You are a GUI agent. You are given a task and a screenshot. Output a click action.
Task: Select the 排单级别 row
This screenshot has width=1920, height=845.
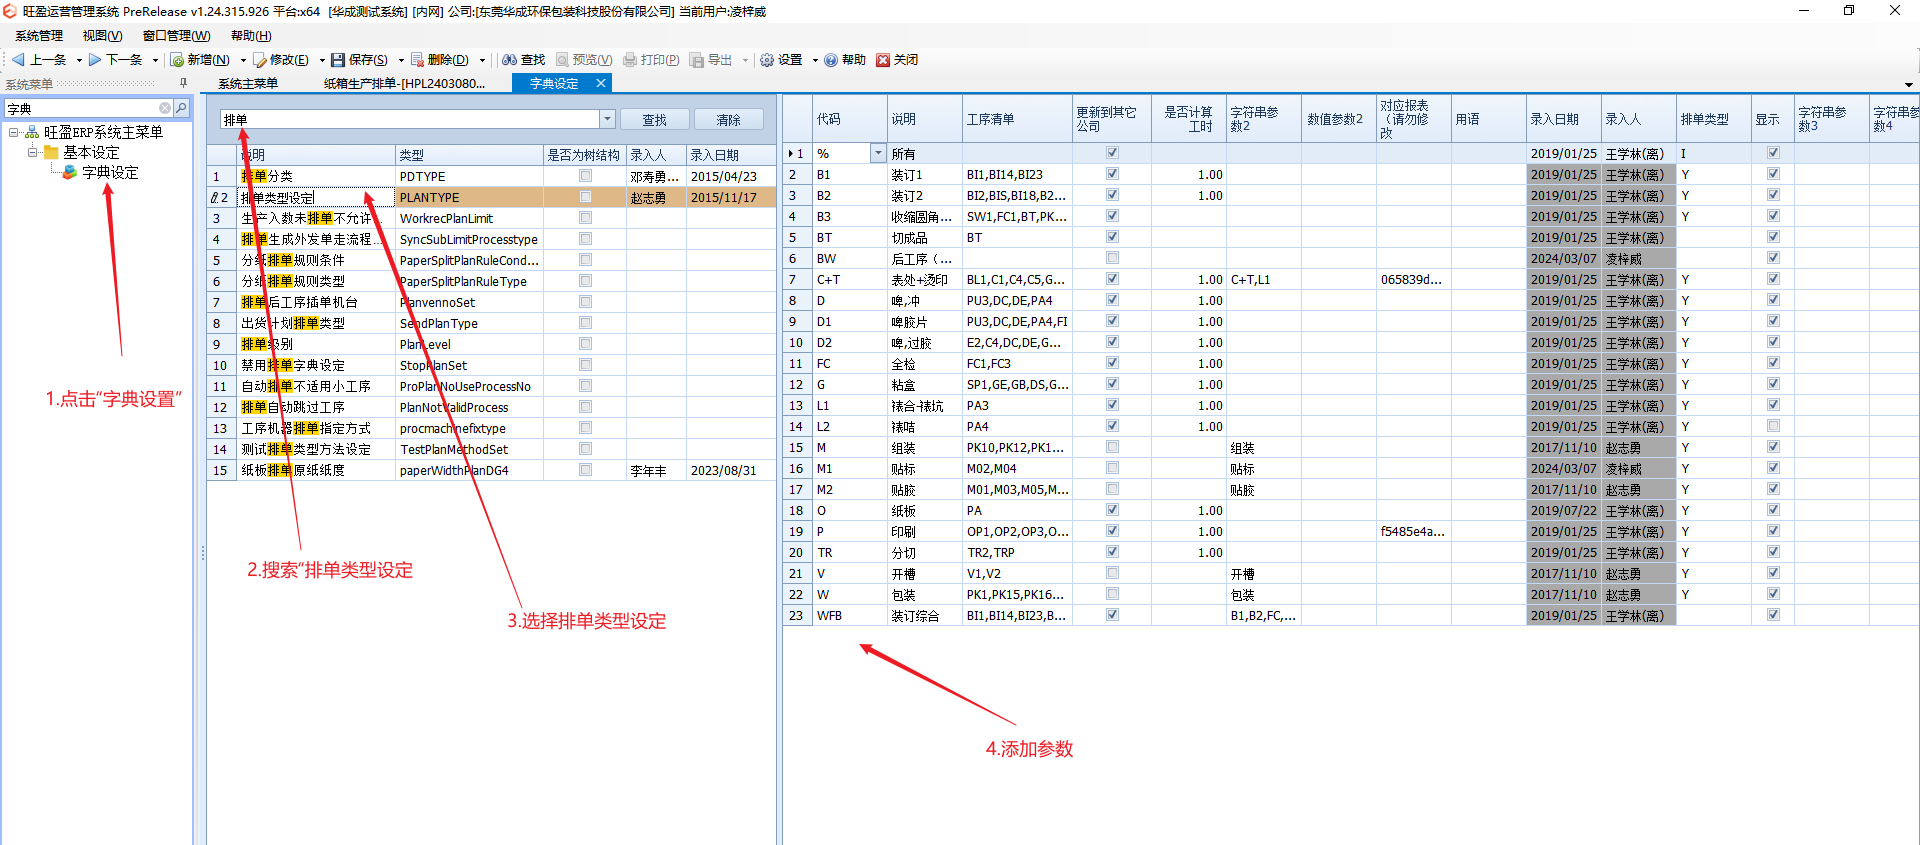(x=491, y=344)
